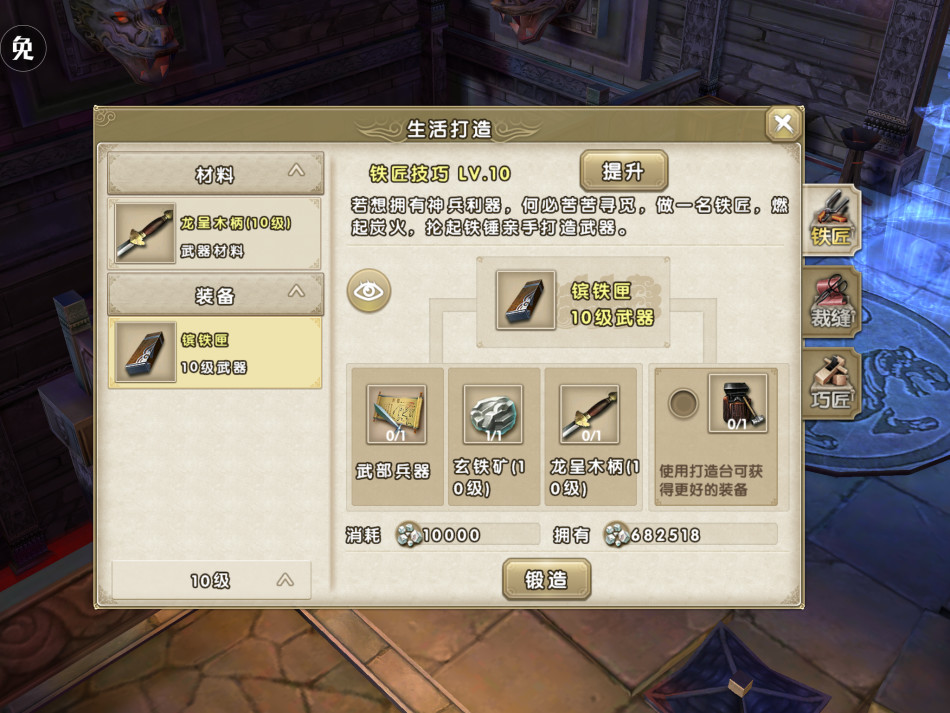Image resolution: width=950 pixels, height=713 pixels.
Task: Open the 10级 level dropdown
Action: [211, 580]
